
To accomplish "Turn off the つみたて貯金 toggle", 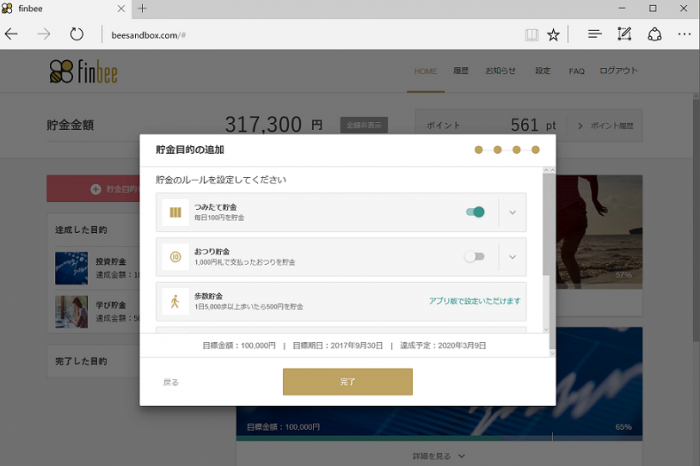I will (475, 212).
